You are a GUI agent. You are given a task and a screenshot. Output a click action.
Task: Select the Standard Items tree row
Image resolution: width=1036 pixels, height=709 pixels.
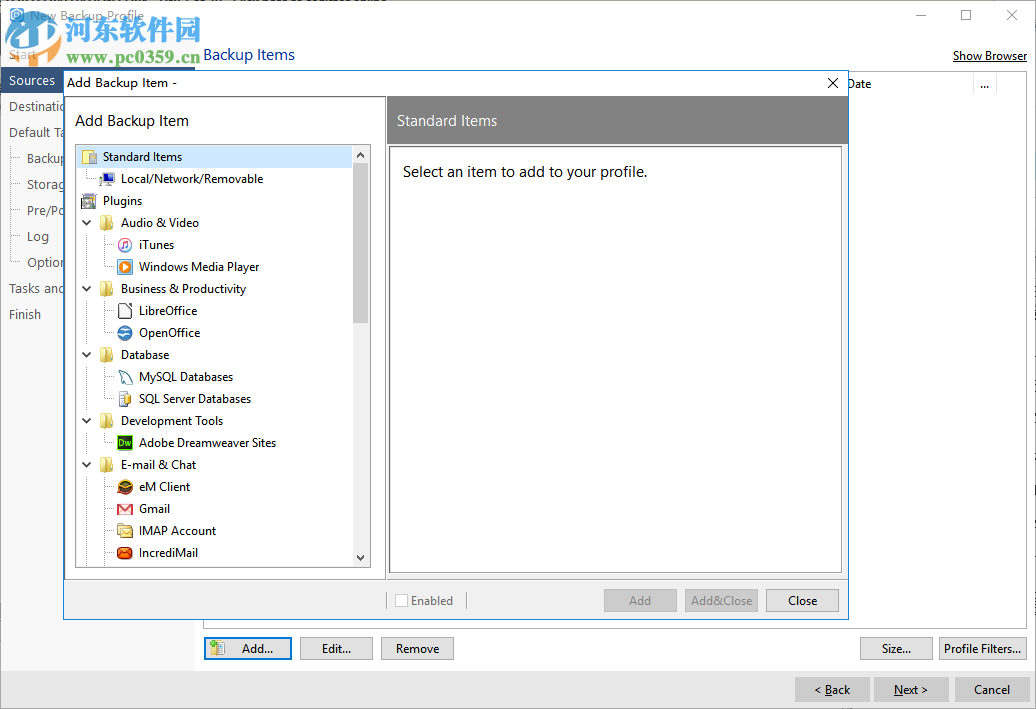tap(215, 157)
